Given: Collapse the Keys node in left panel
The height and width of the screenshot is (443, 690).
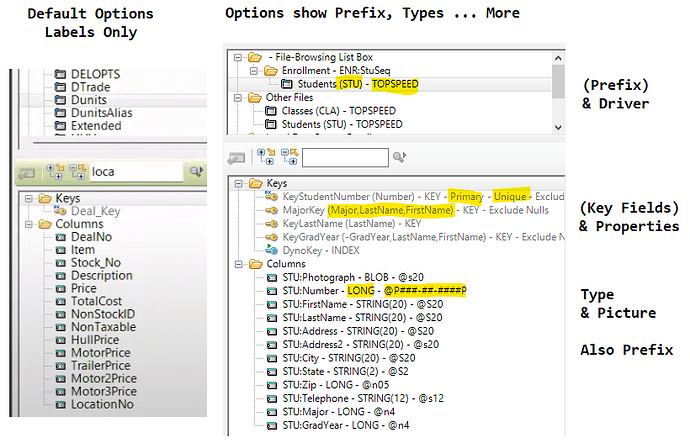Looking at the screenshot, I should (30, 198).
